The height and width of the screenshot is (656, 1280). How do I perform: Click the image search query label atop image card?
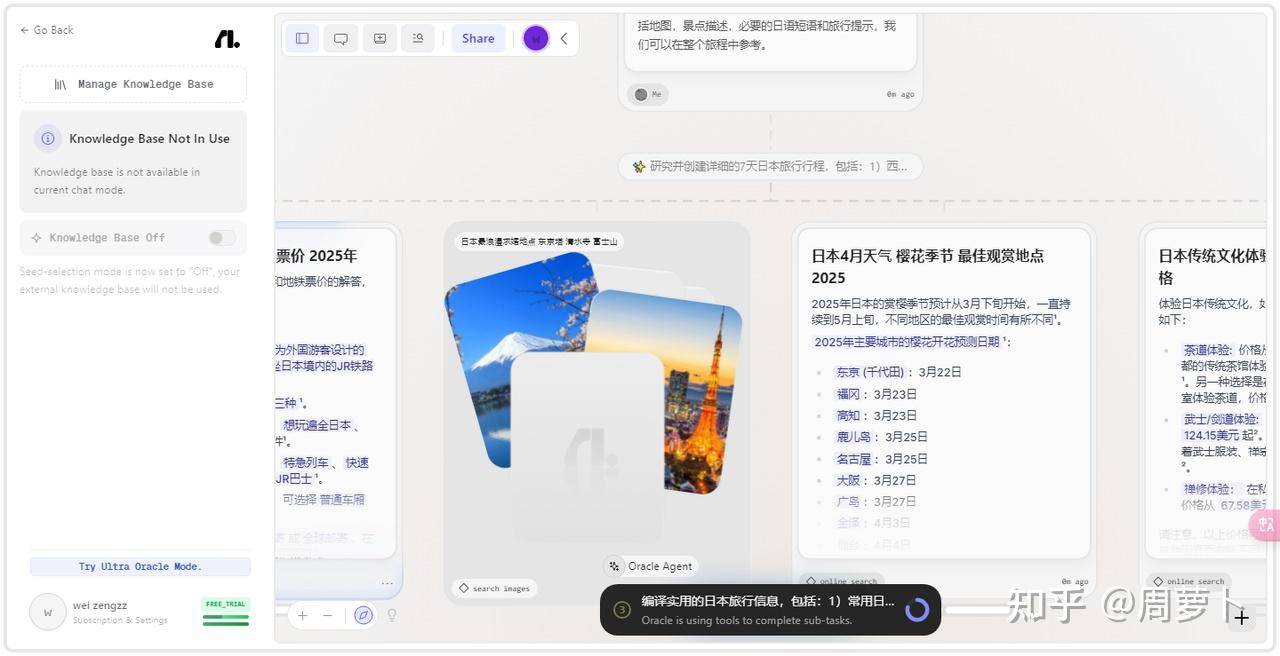pyautogui.click(x=539, y=241)
